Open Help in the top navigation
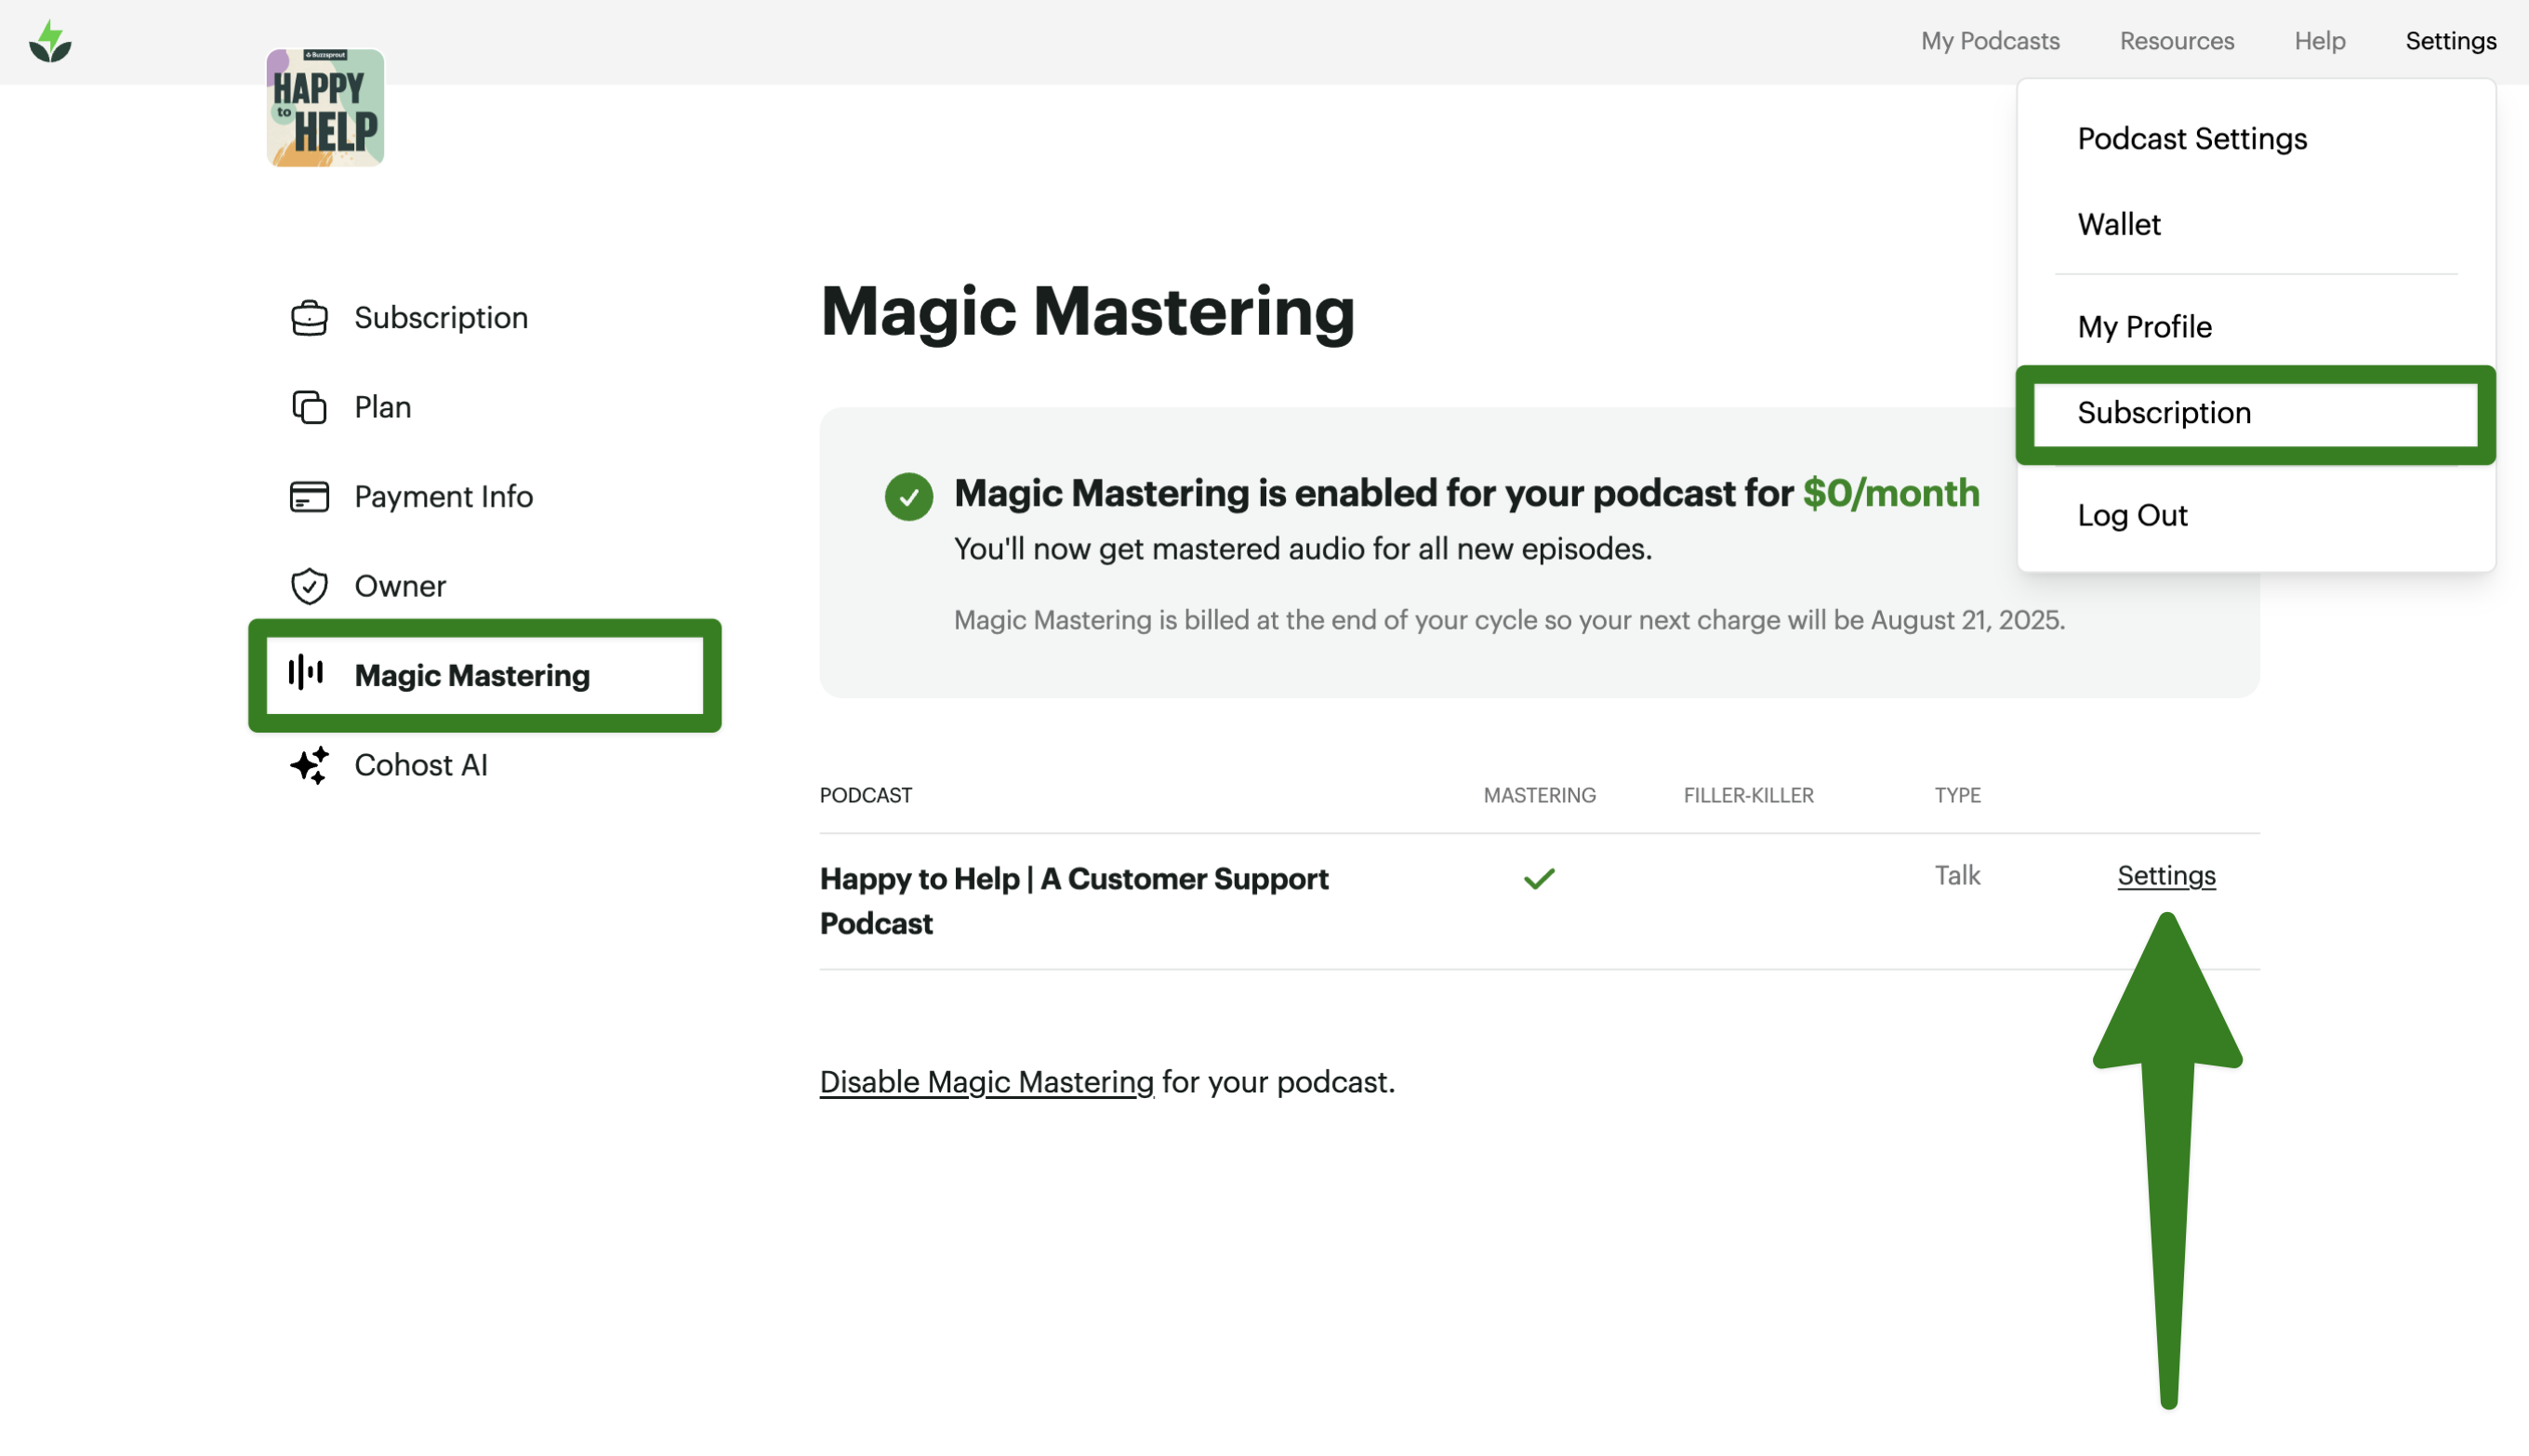The image size is (2529, 1456). tap(2319, 41)
